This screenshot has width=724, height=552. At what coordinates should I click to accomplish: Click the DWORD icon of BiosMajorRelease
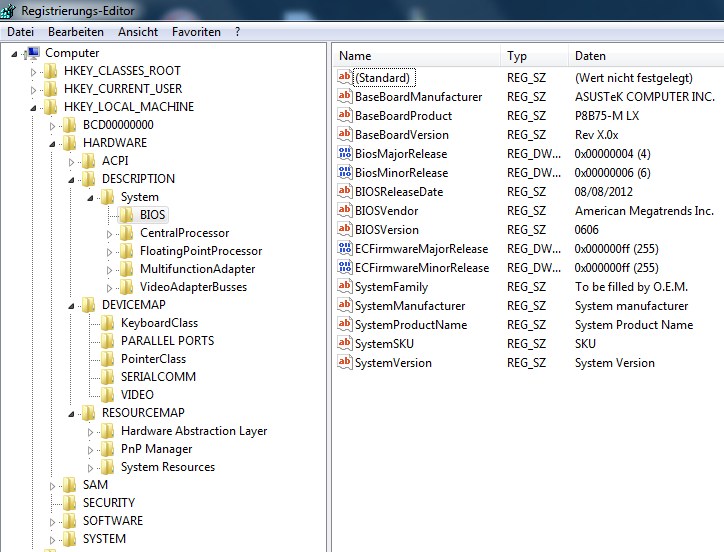click(x=344, y=152)
